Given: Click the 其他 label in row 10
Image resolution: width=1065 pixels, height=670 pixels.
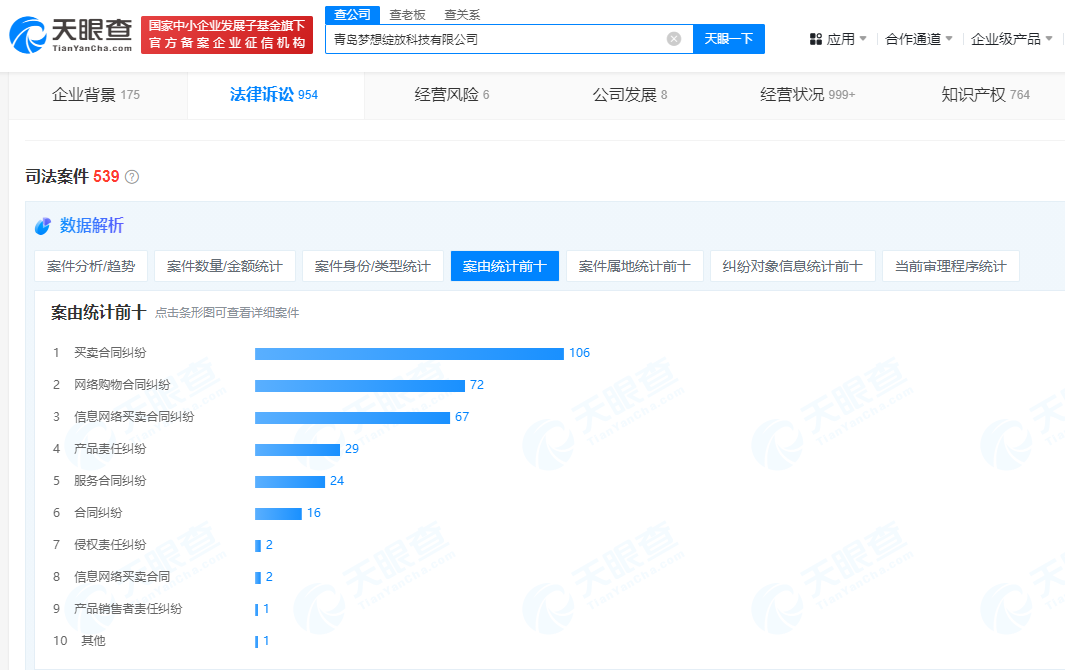Looking at the screenshot, I should click(94, 640).
